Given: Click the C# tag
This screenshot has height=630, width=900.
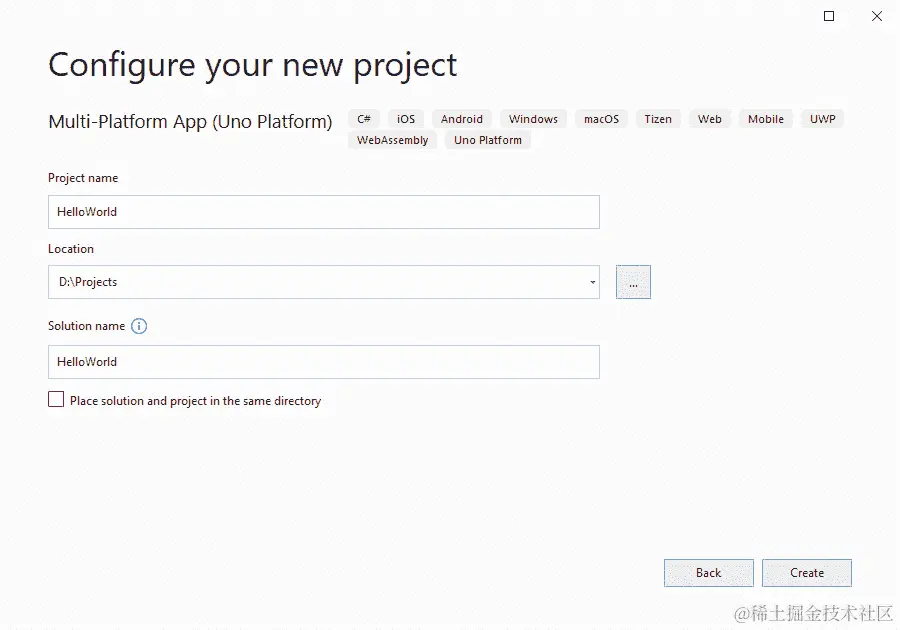Looking at the screenshot, I should coord(364,119).
